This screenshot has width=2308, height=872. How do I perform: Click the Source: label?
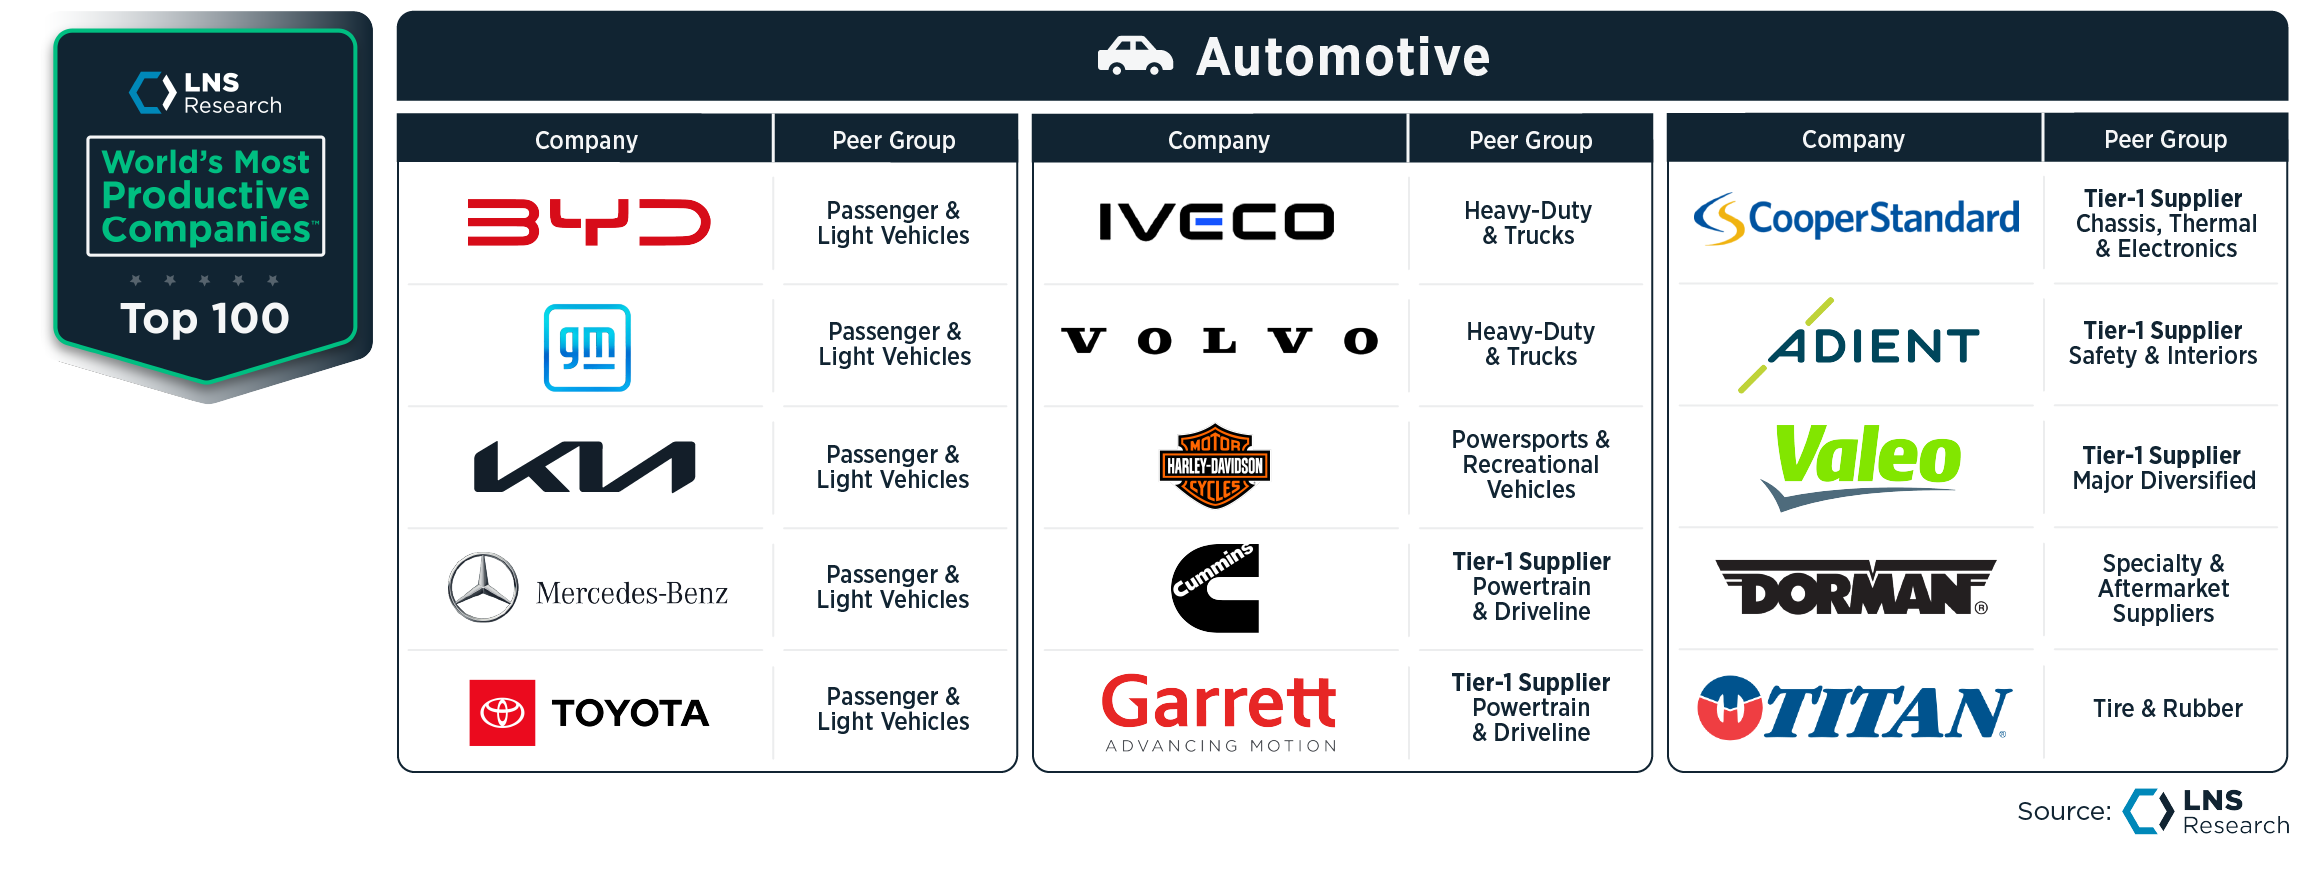coord(2064,811)
